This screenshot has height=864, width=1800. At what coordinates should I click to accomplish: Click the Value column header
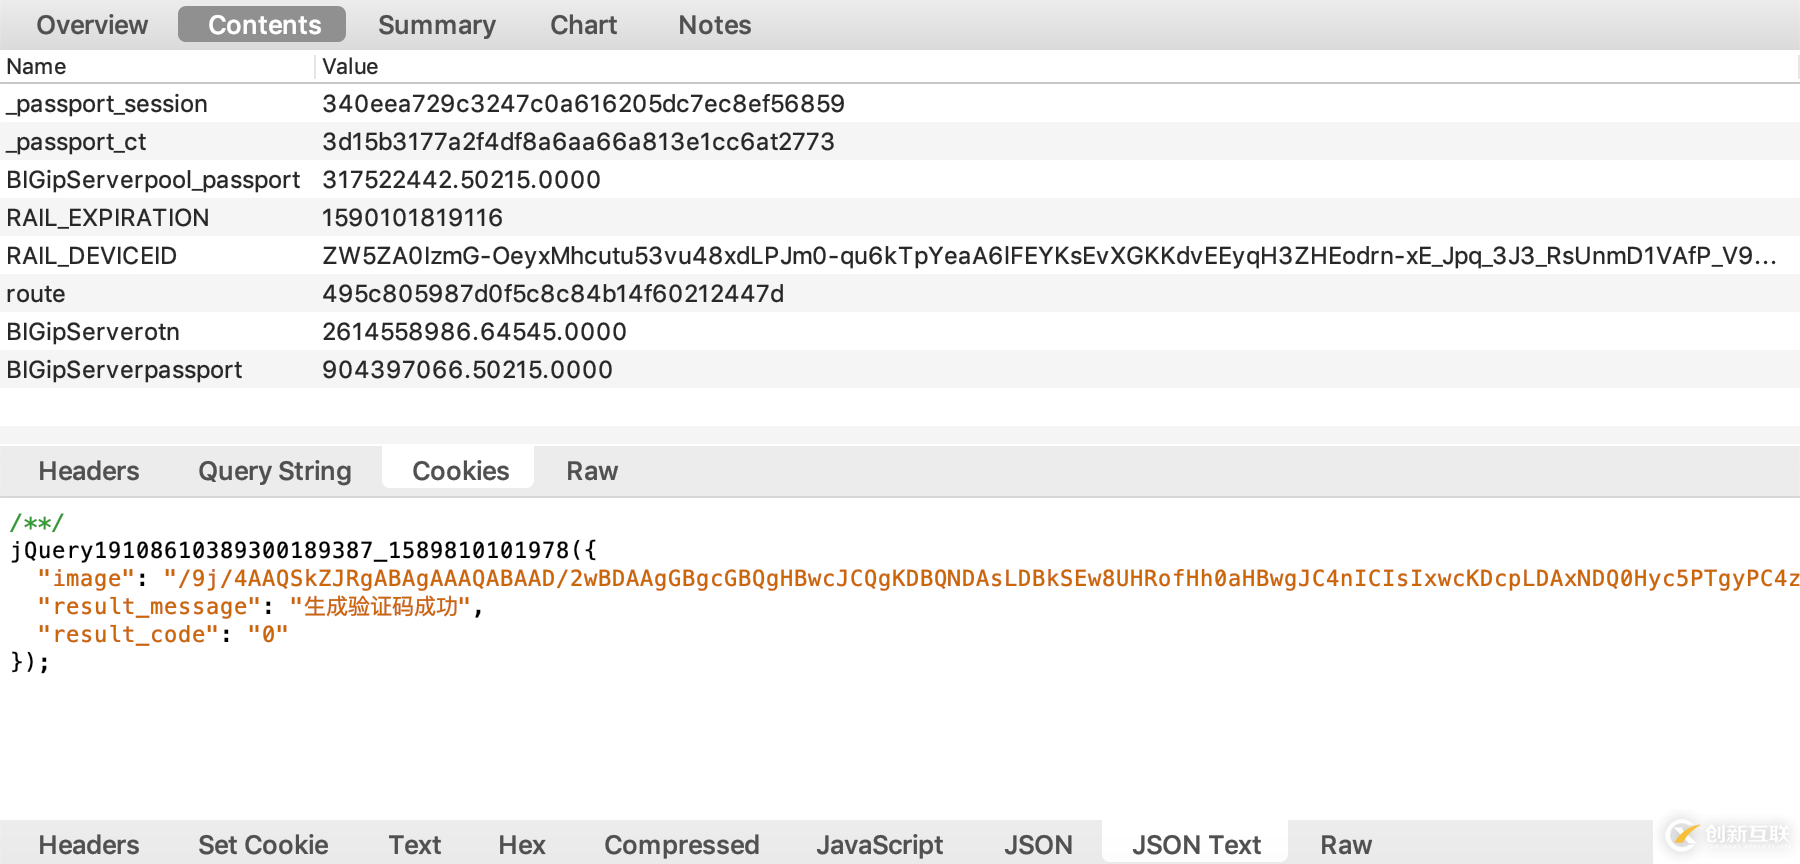point(350,67)
